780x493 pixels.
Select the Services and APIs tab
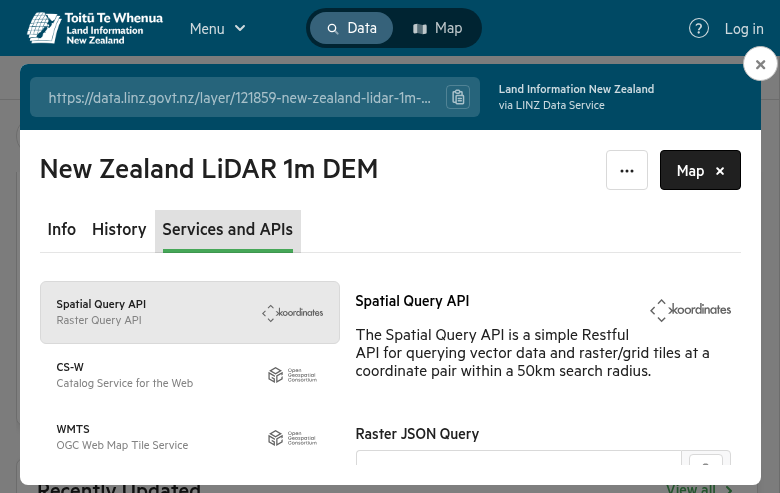(228, 231)
